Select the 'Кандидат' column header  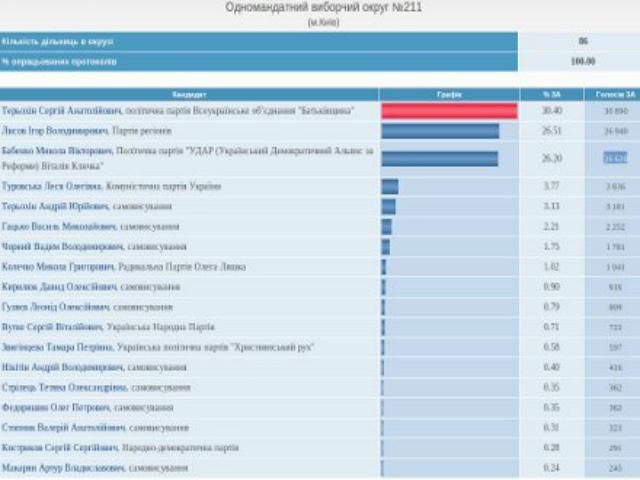point(190,92)
